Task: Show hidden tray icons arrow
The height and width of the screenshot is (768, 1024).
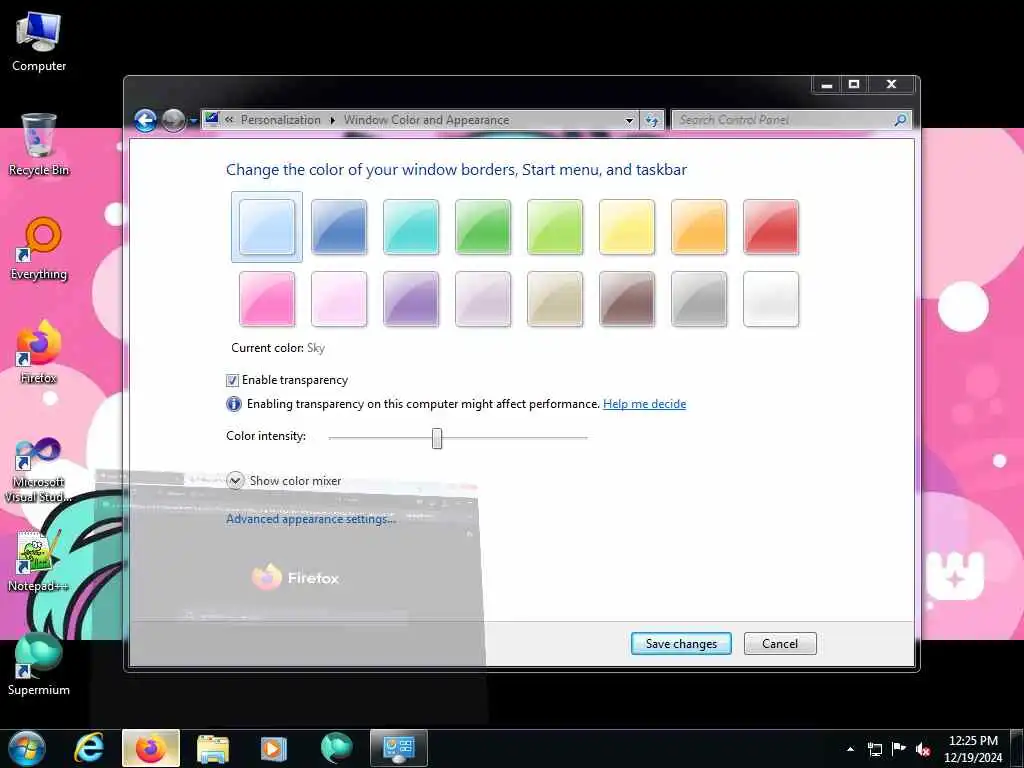Action: (x=850, y=749)
